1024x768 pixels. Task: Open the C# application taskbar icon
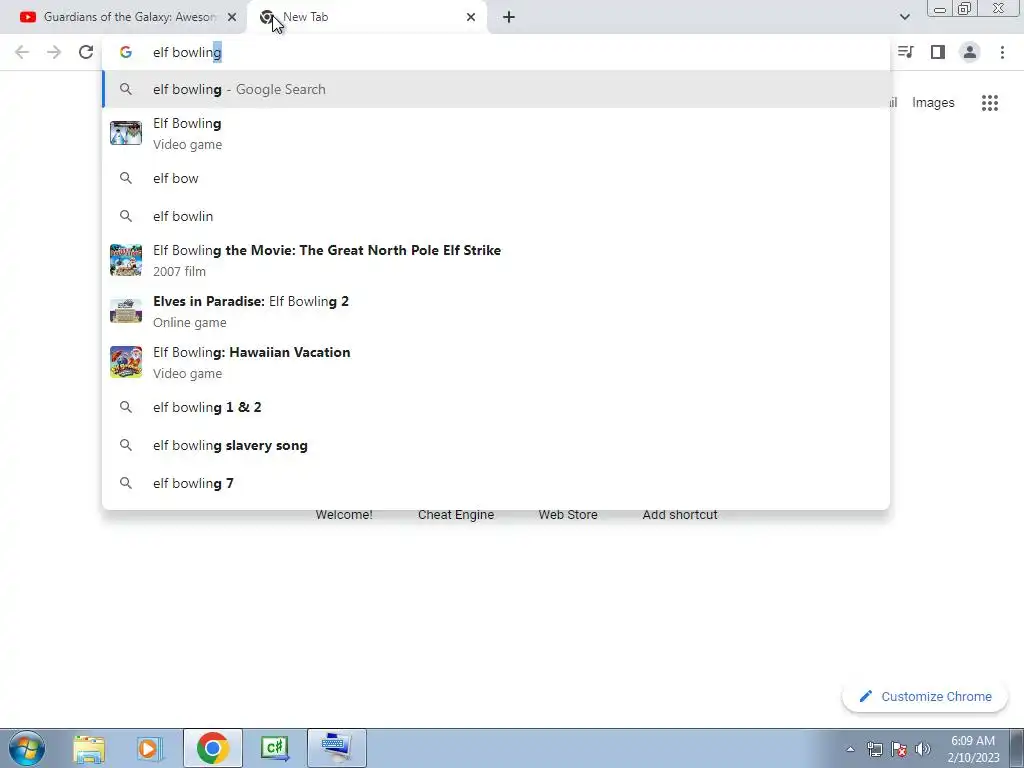[x=274, y=748]
